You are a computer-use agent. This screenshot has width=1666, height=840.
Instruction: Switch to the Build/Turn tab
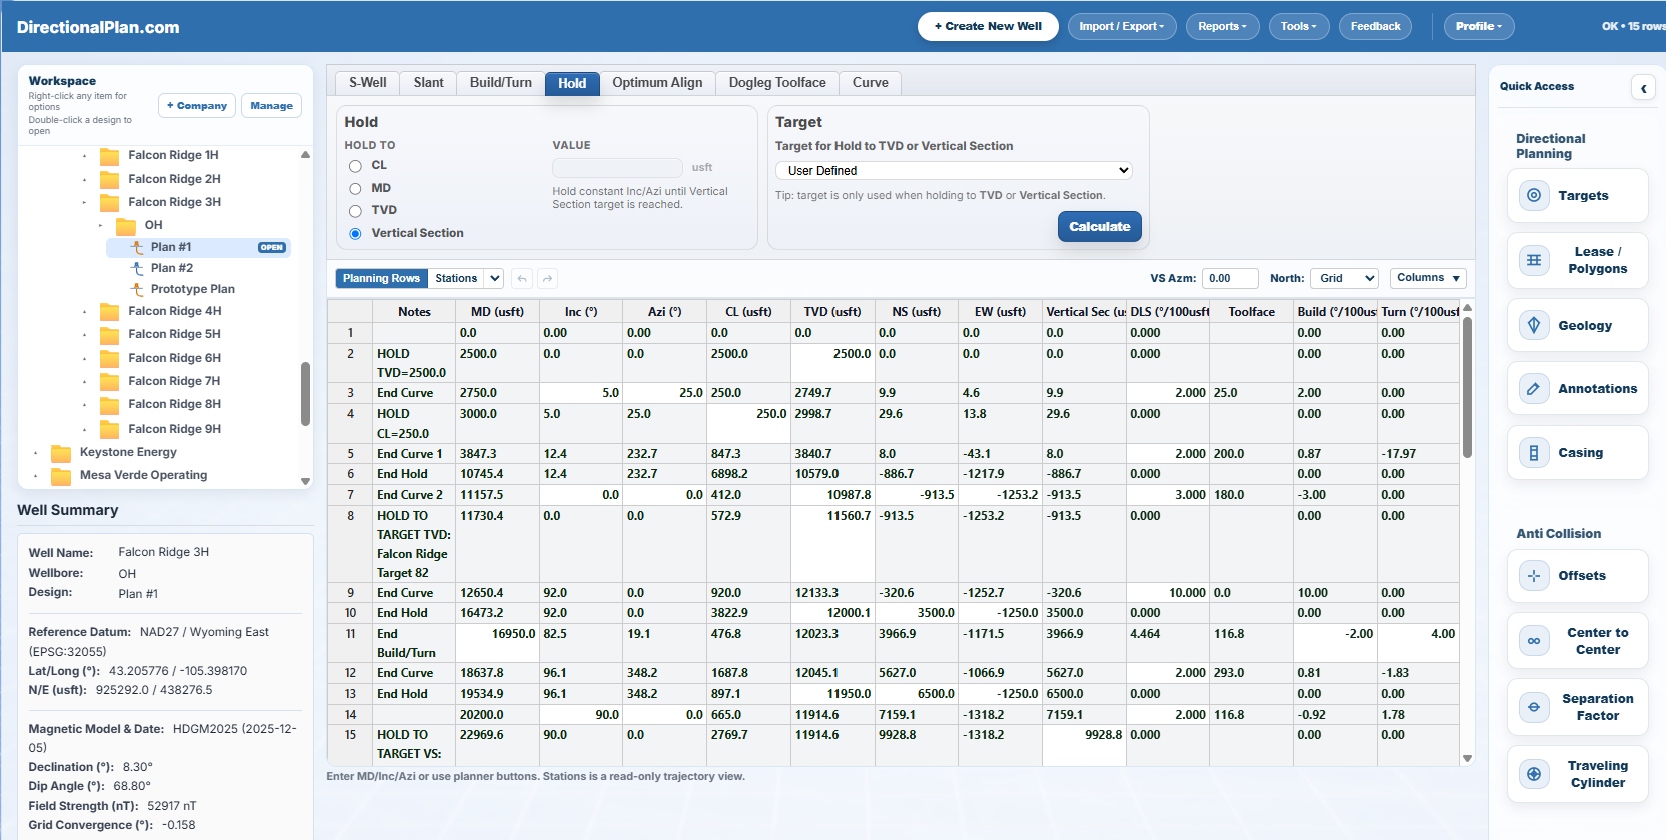501,83
